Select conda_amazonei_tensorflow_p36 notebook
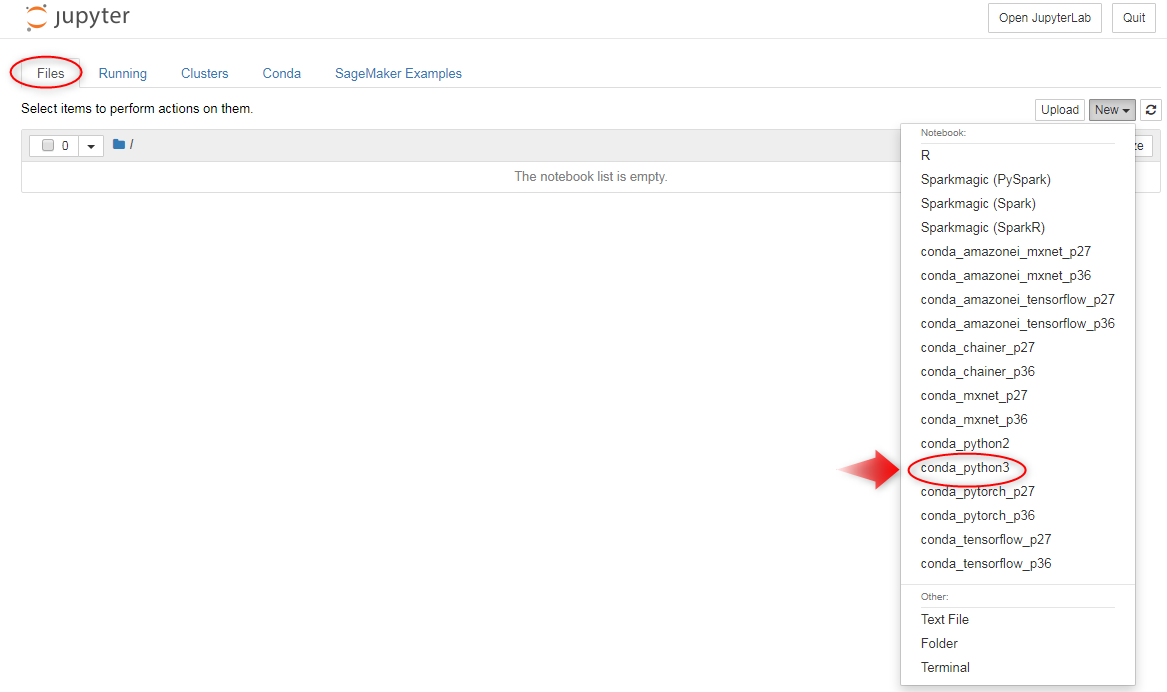1167x692 pixels. pos(1017,323)
